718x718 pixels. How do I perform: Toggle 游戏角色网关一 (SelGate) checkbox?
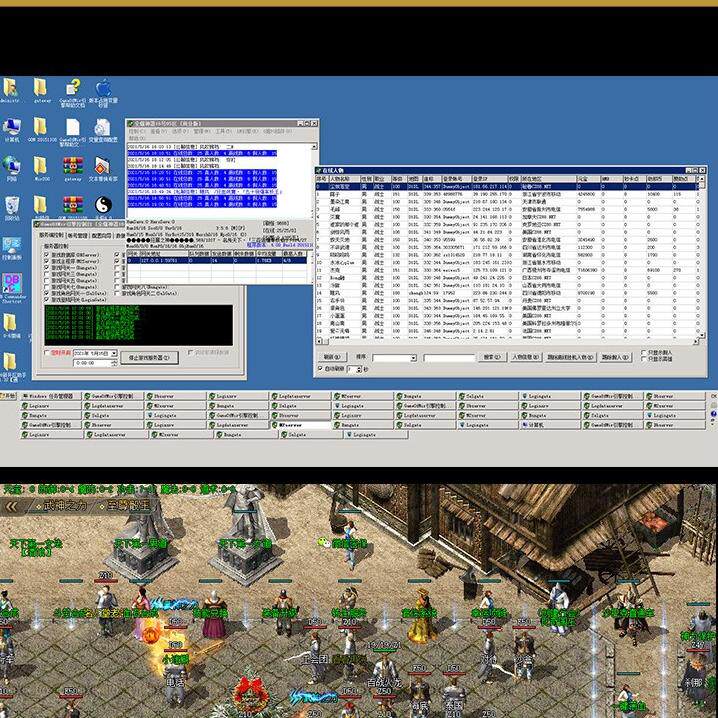47,293
